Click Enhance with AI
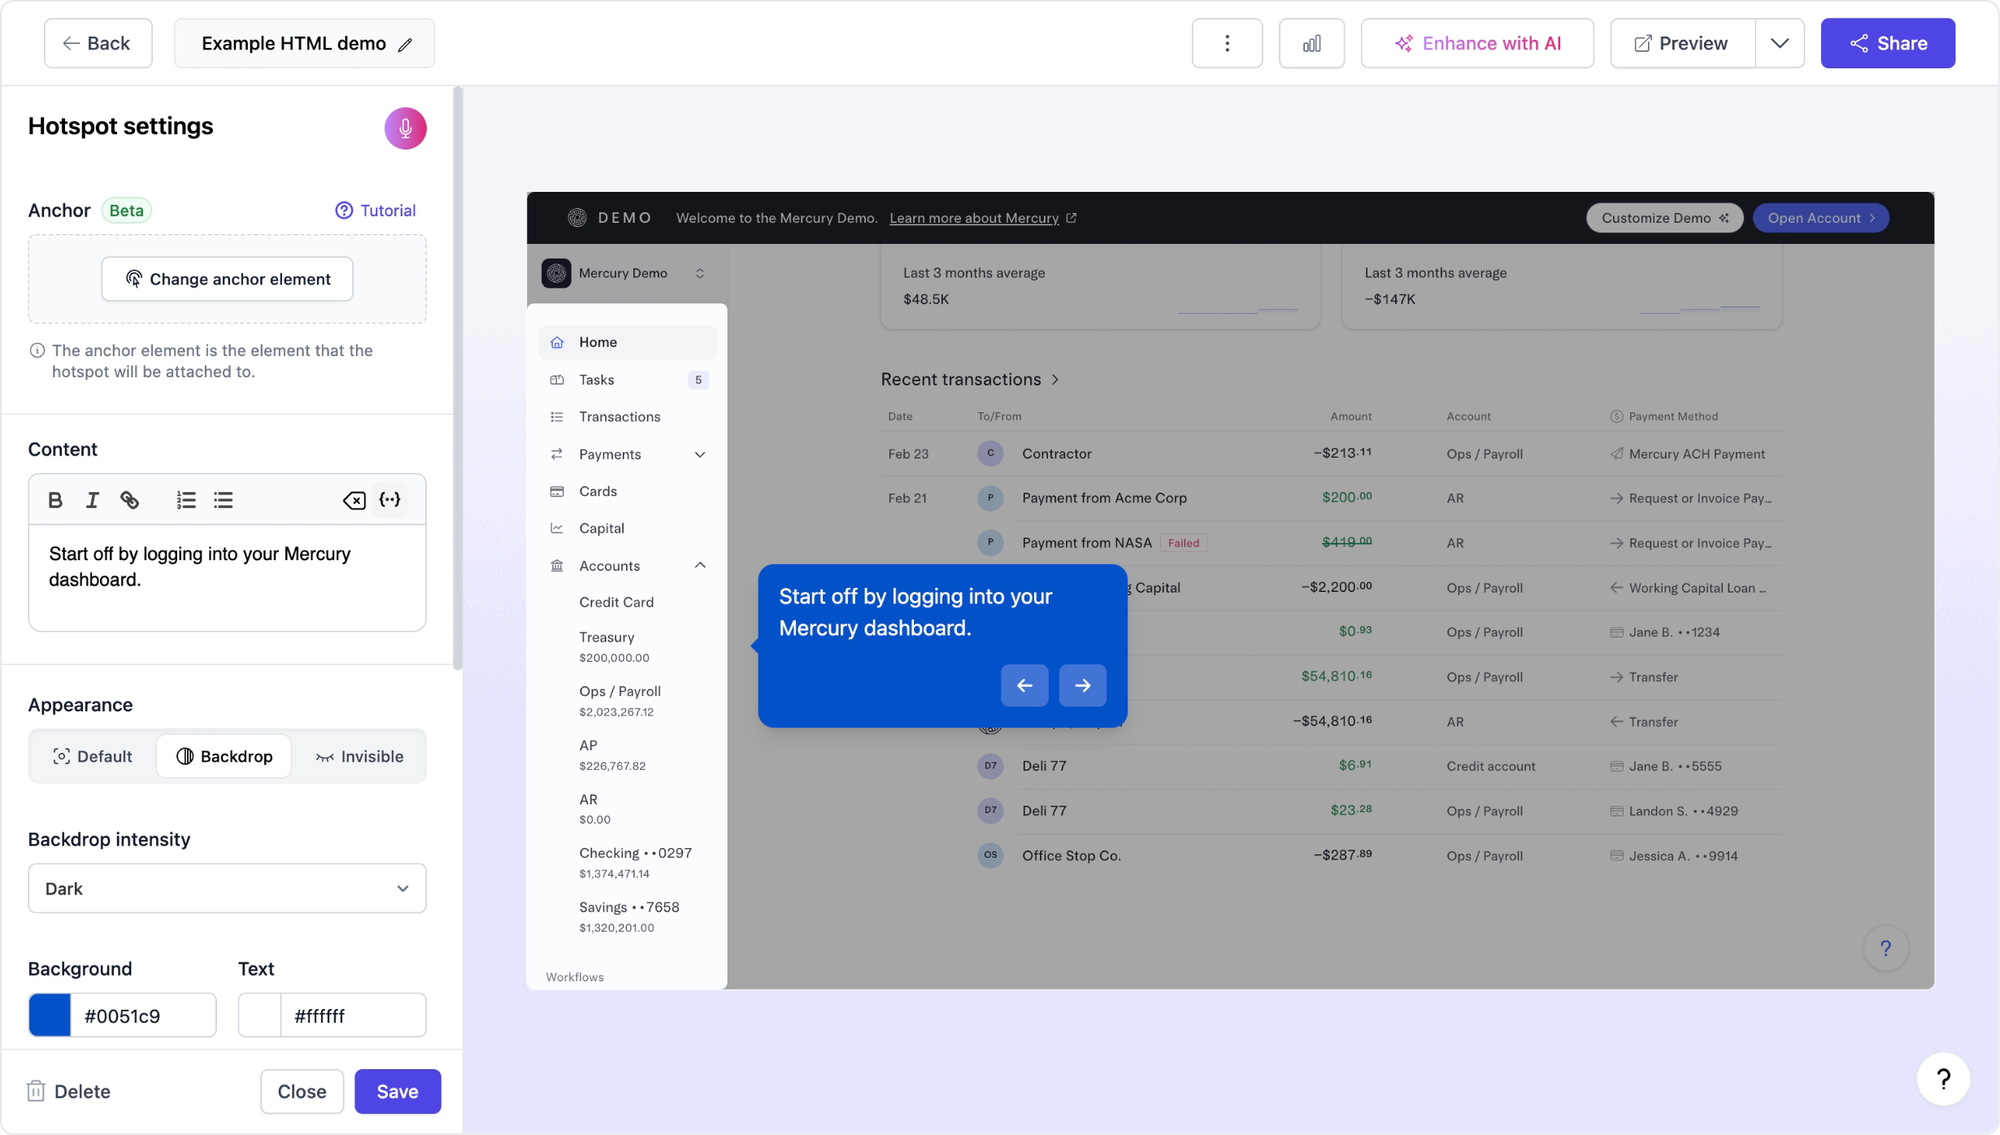 click(1477, 43)
